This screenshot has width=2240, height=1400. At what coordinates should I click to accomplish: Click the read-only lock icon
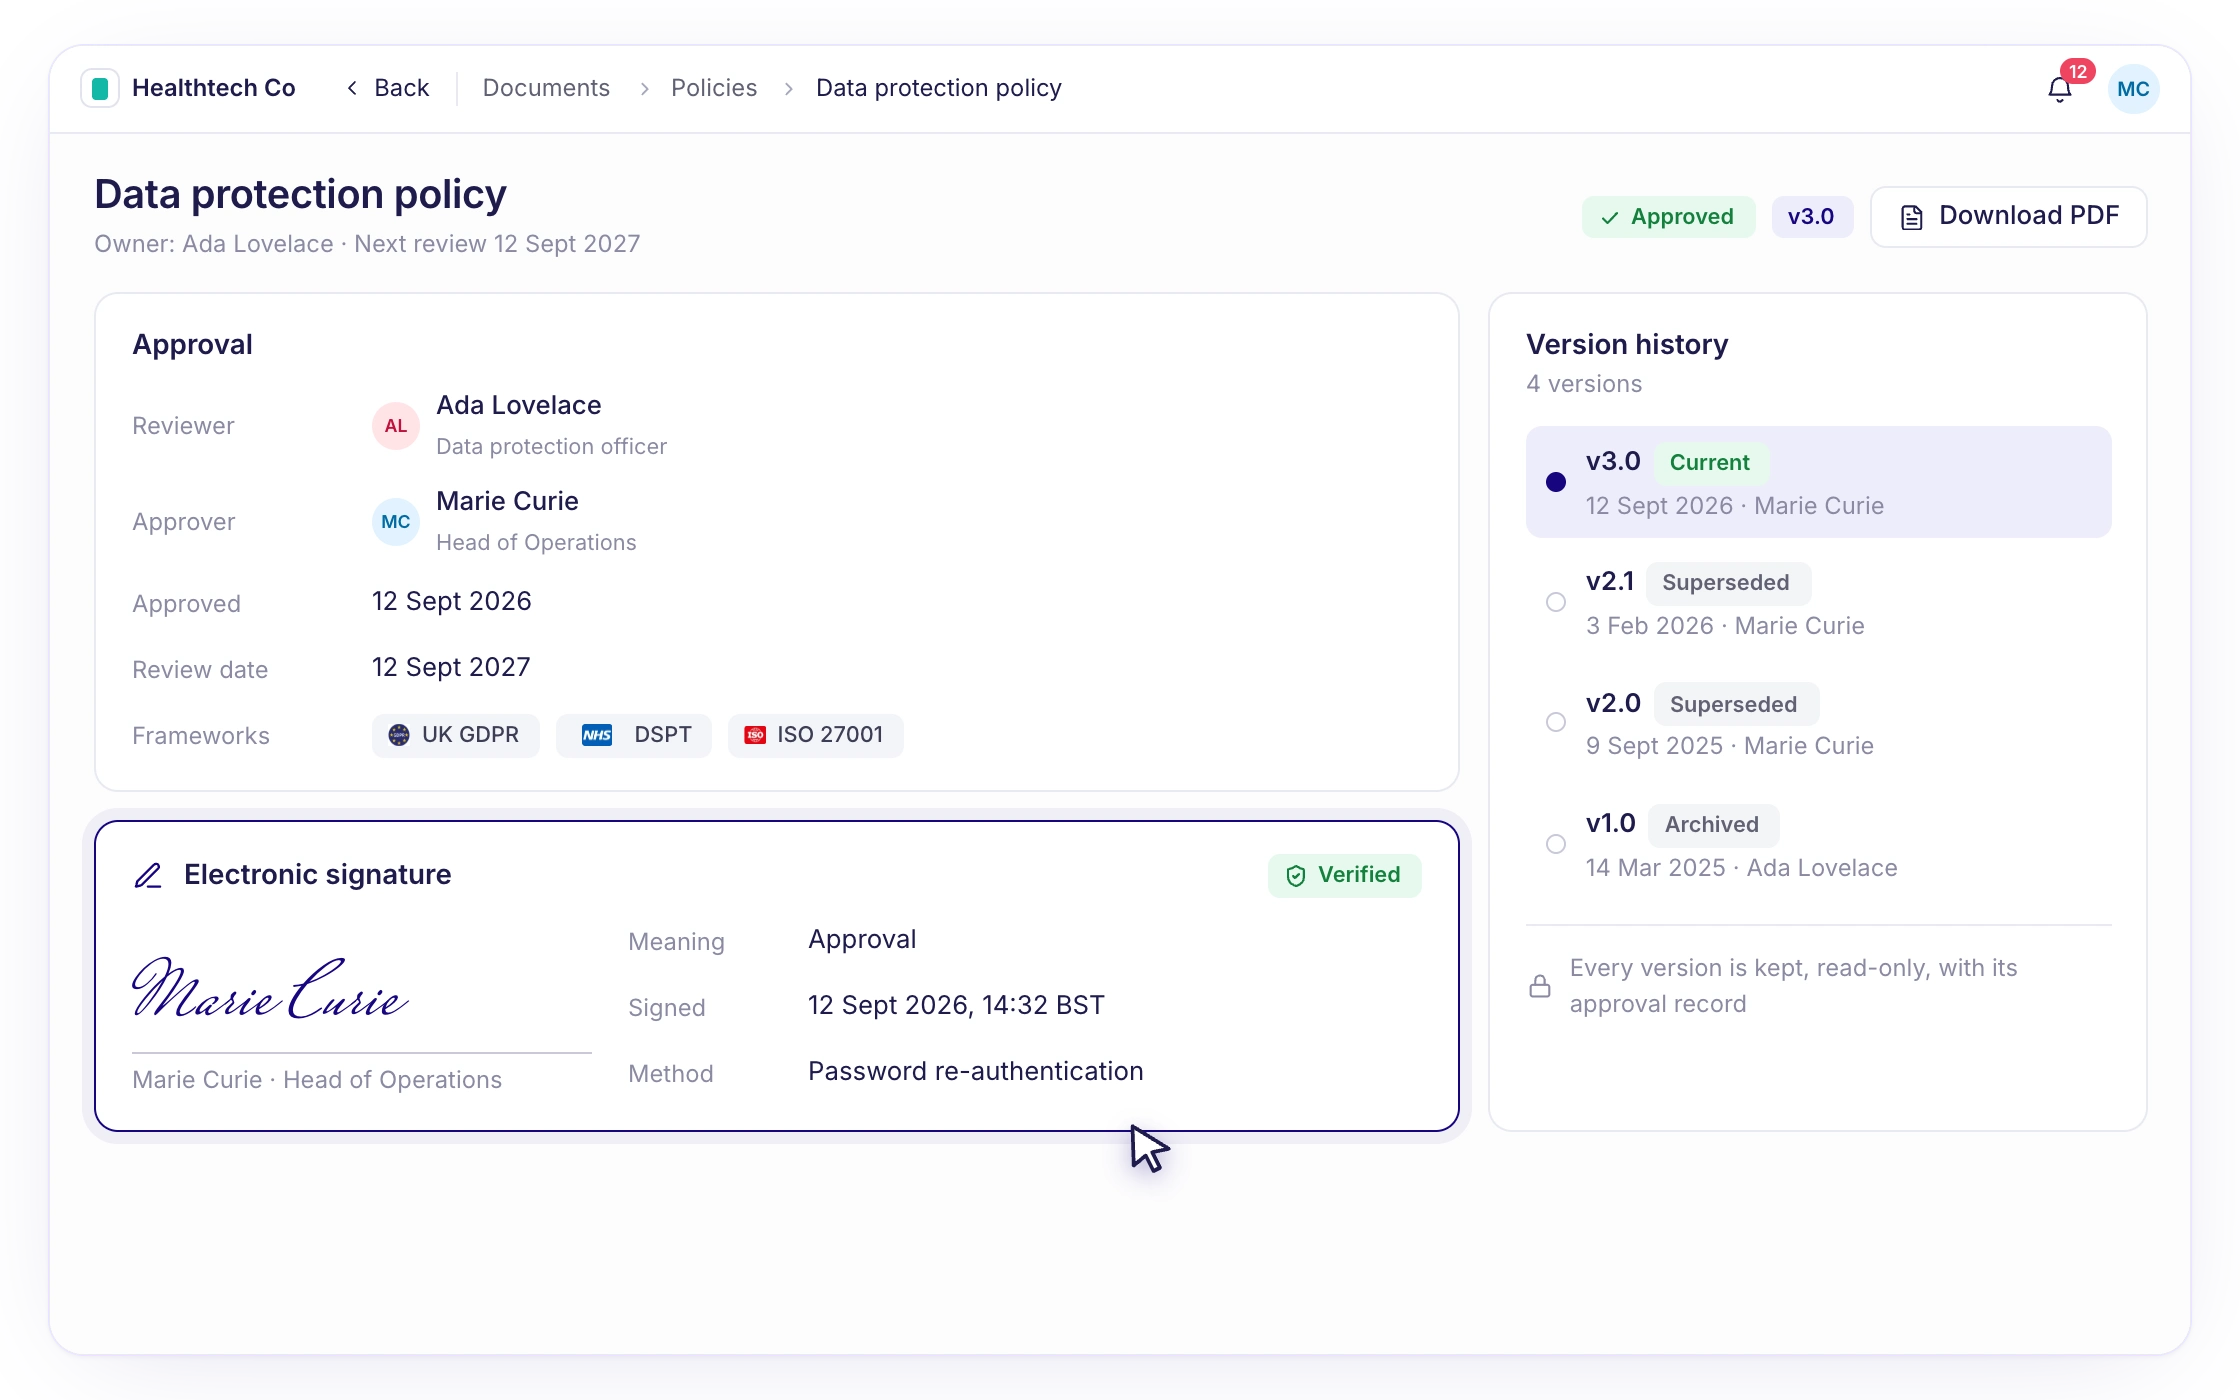(x=1540, y=987)
